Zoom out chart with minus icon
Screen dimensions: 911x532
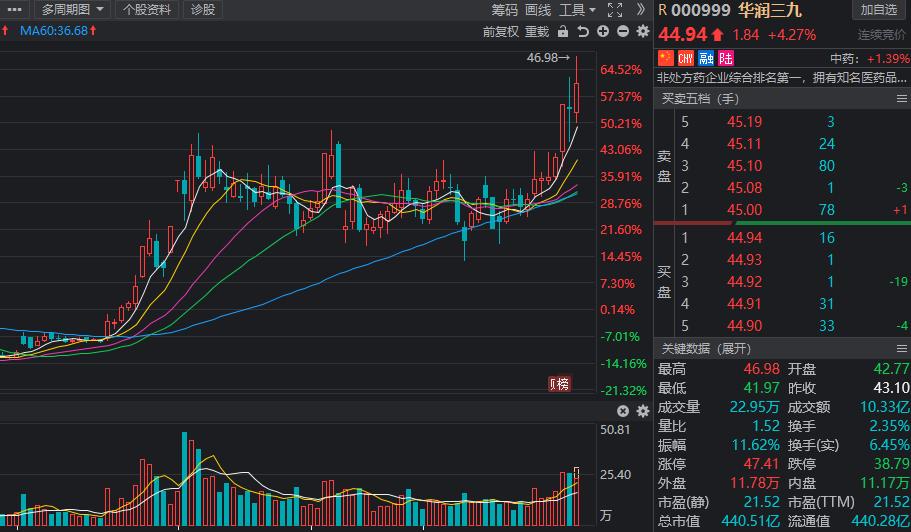pos(623,31)
